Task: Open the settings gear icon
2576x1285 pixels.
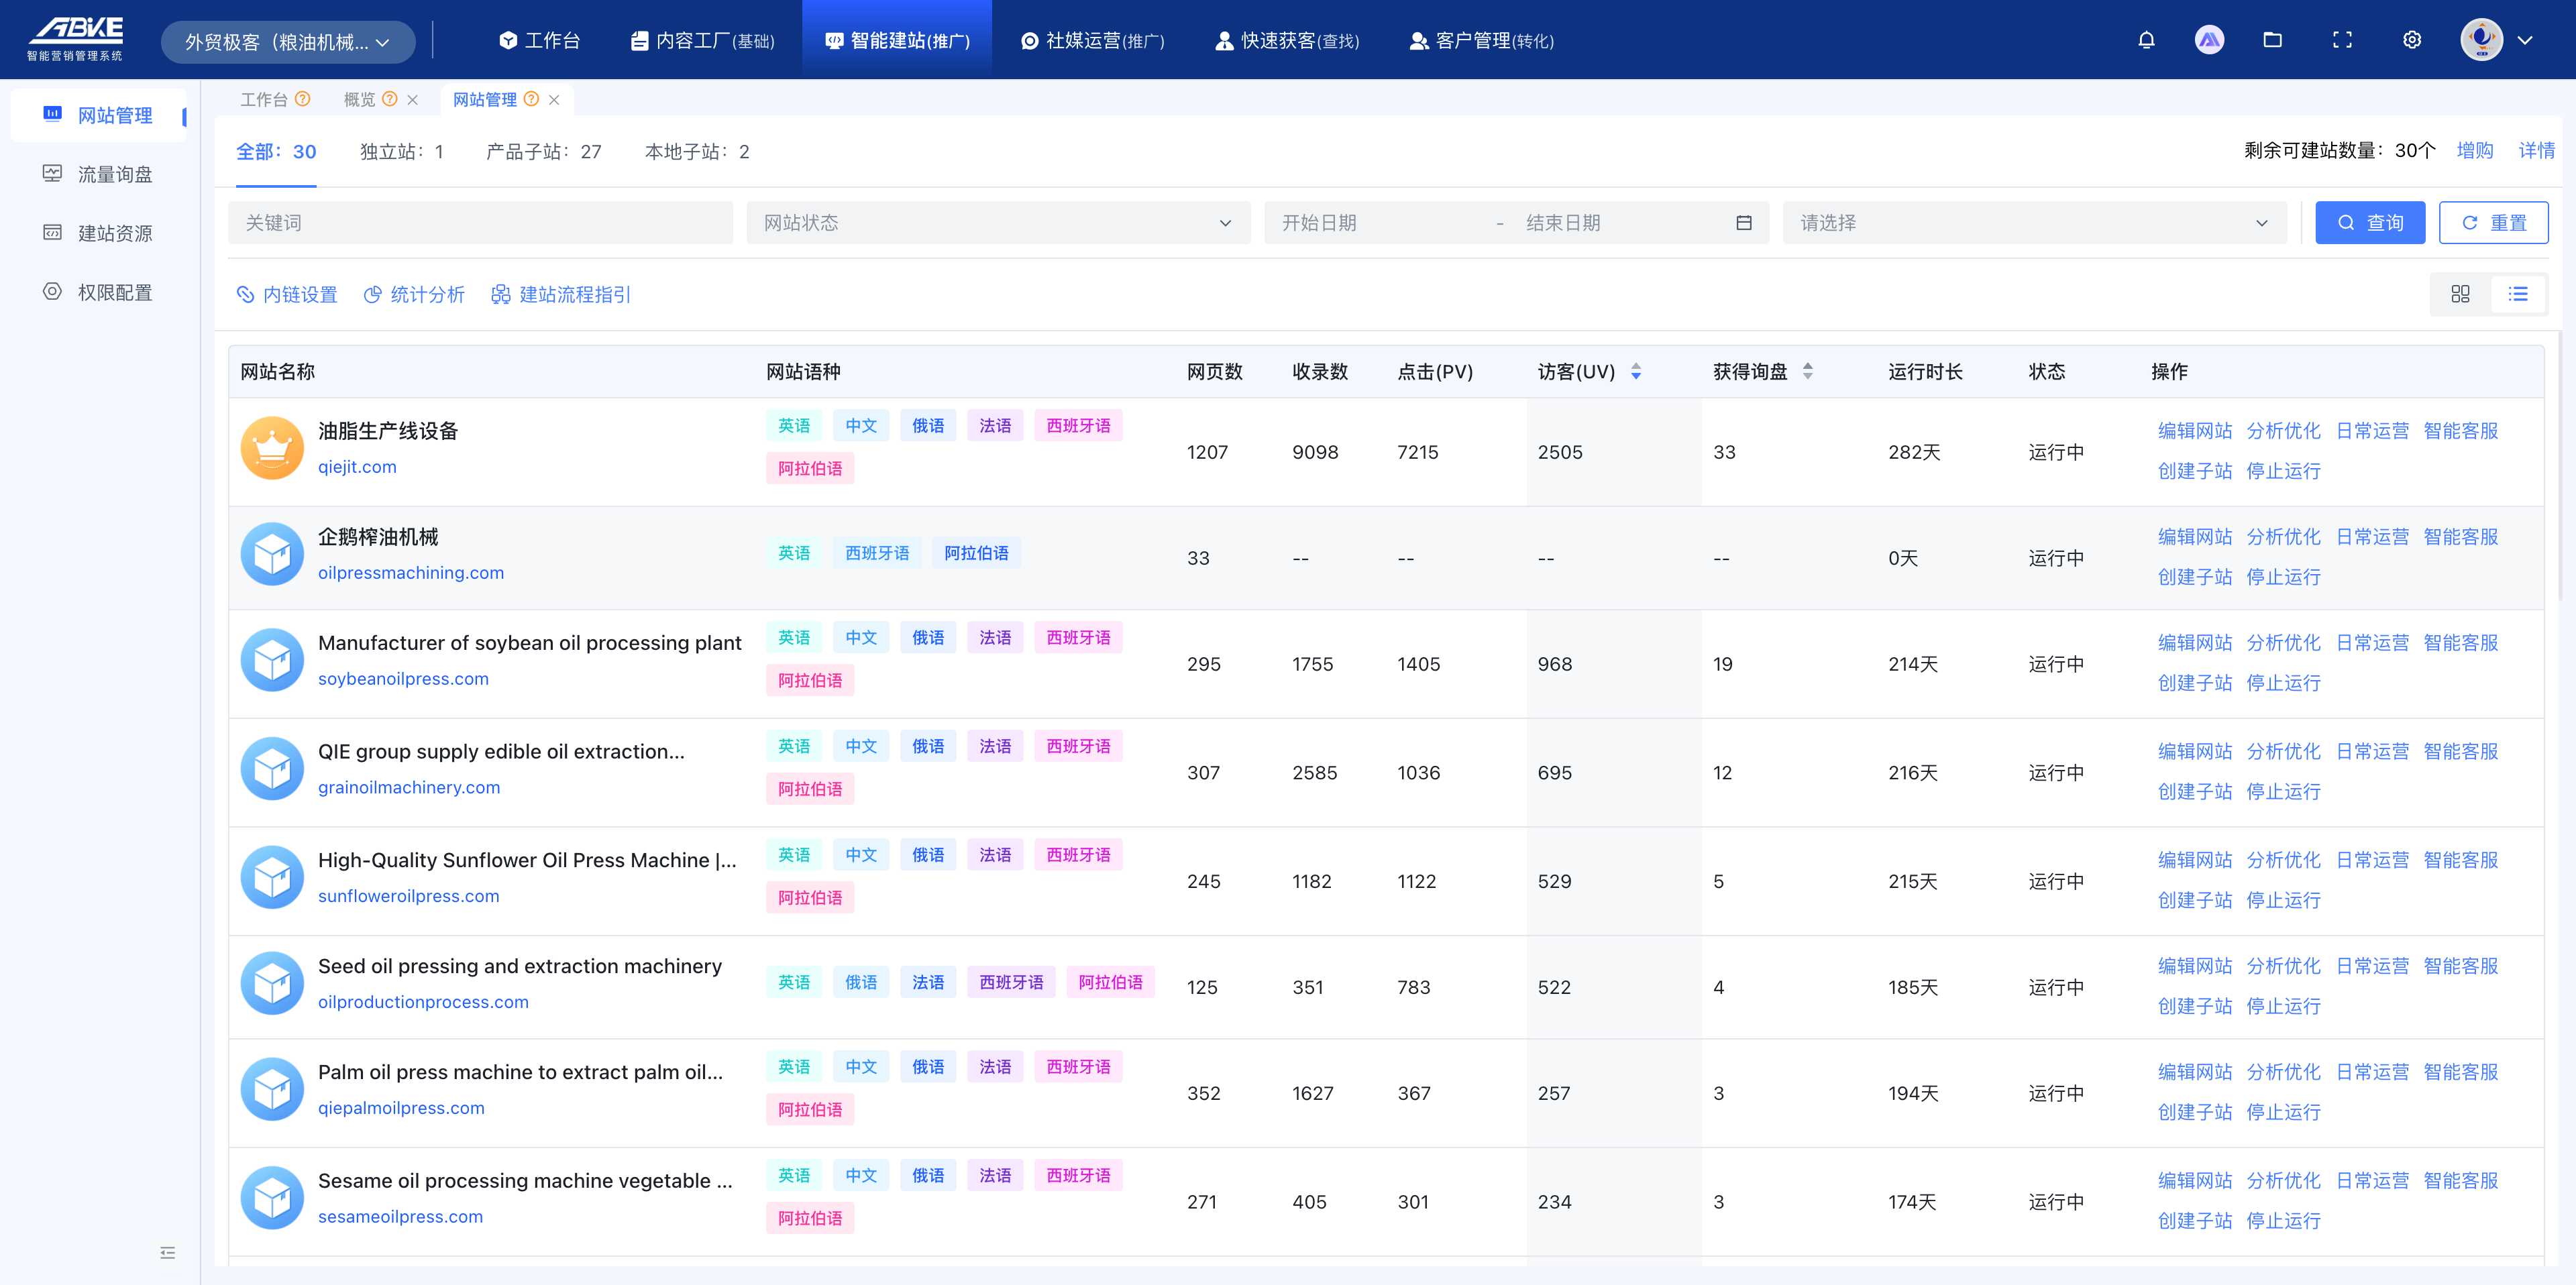Action: (x=2412, y=40)
